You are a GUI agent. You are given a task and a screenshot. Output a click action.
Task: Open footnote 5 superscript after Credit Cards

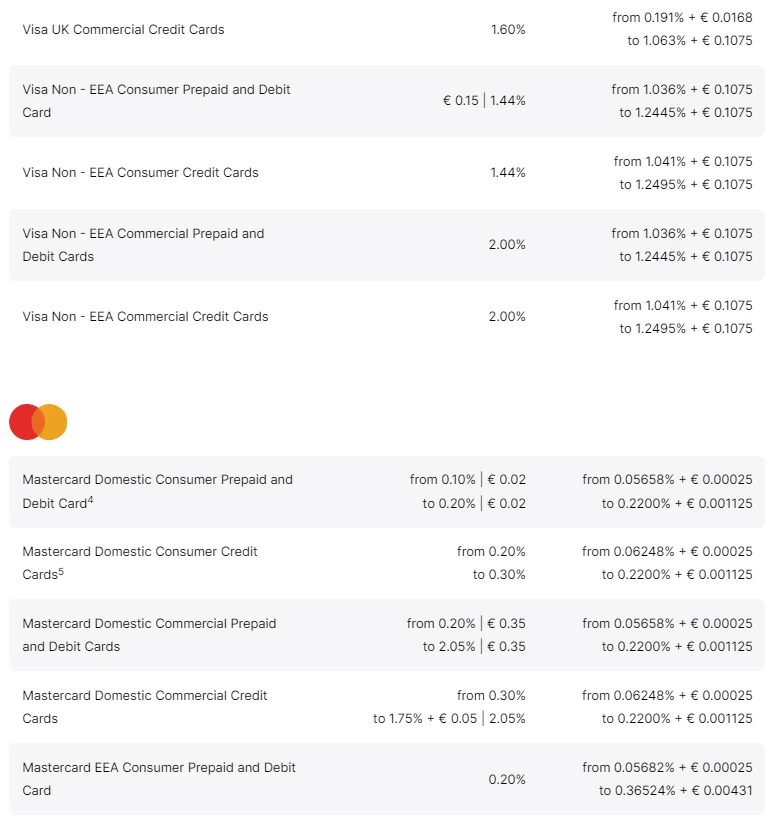coord(61,571)
